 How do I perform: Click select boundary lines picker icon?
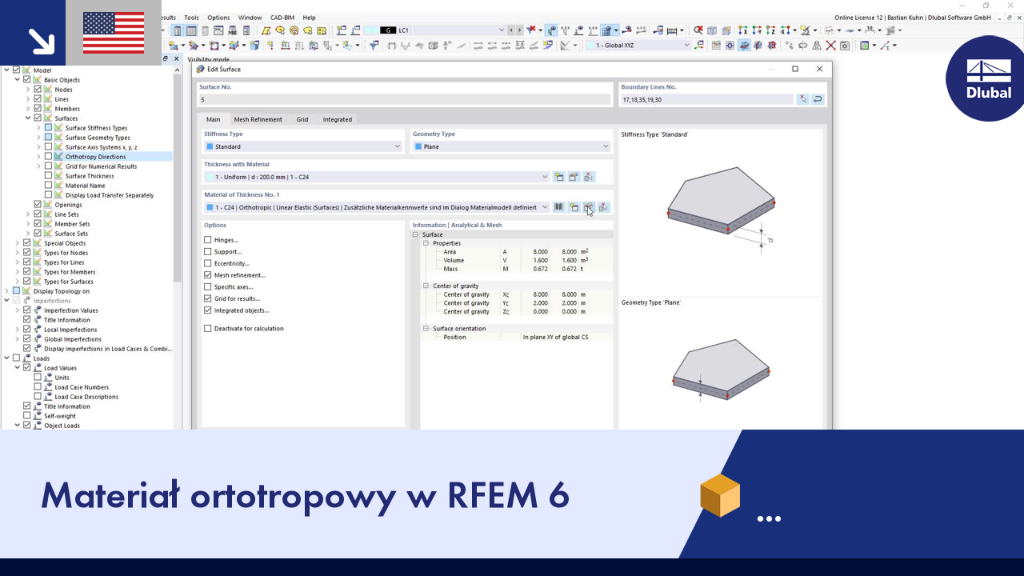(x=803, y=99)
